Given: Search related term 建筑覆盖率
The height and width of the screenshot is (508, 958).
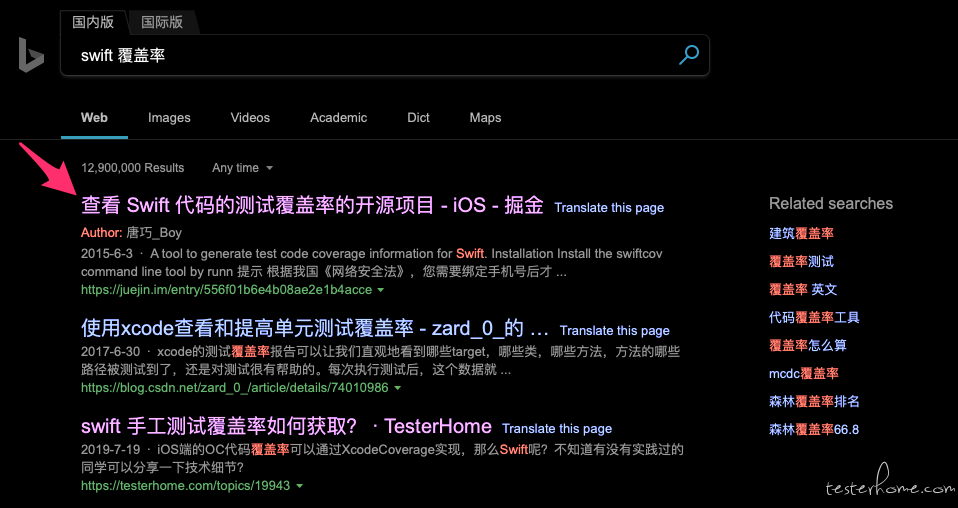Looking at the screenshot, I should click(801, 233).
